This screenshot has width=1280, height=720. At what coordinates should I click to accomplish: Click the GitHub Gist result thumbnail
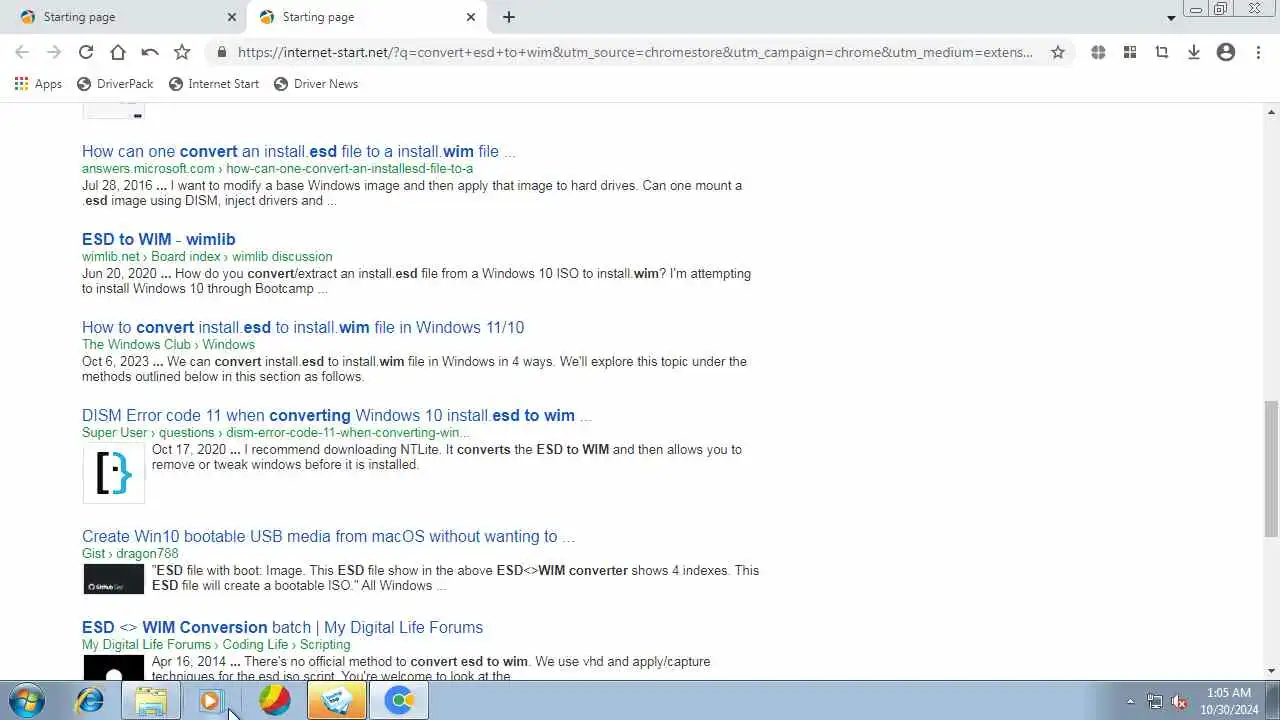114,579
